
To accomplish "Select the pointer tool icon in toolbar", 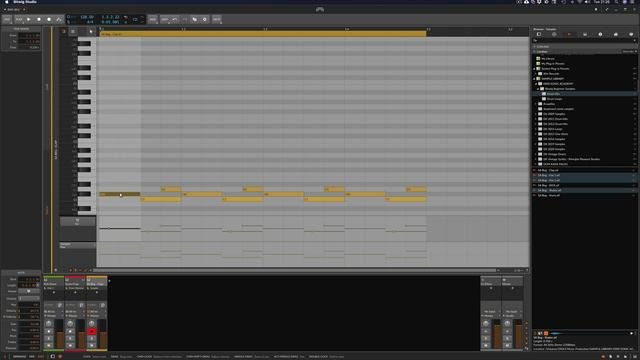I will pyautogui.click(x=195, y=19).
